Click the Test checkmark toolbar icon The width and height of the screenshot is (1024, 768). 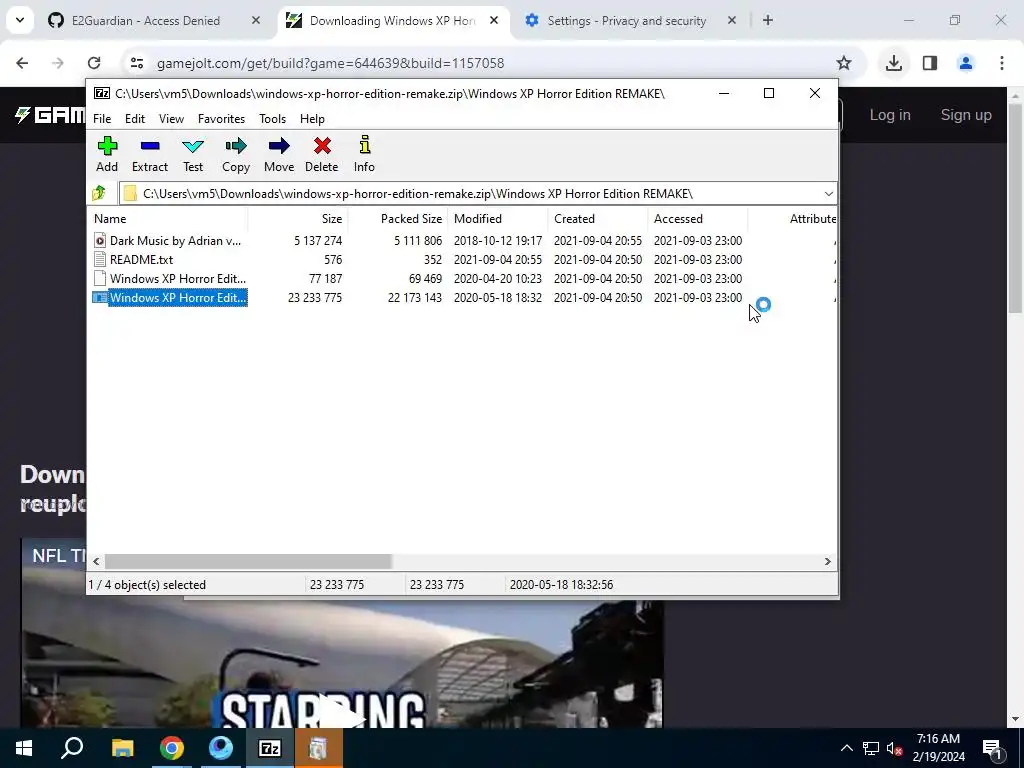193,146
